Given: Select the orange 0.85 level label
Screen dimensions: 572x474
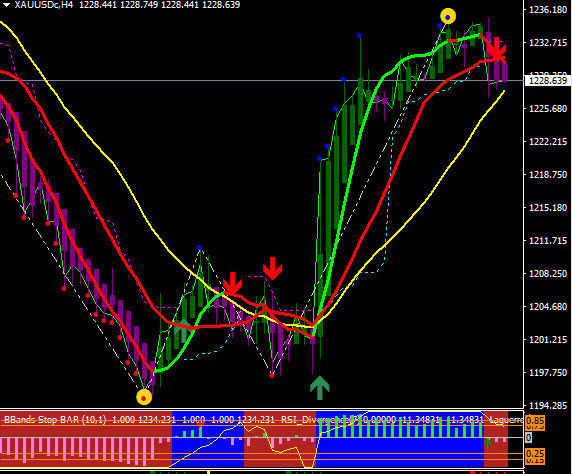Looking at the screenshot, I should [535, 420].
